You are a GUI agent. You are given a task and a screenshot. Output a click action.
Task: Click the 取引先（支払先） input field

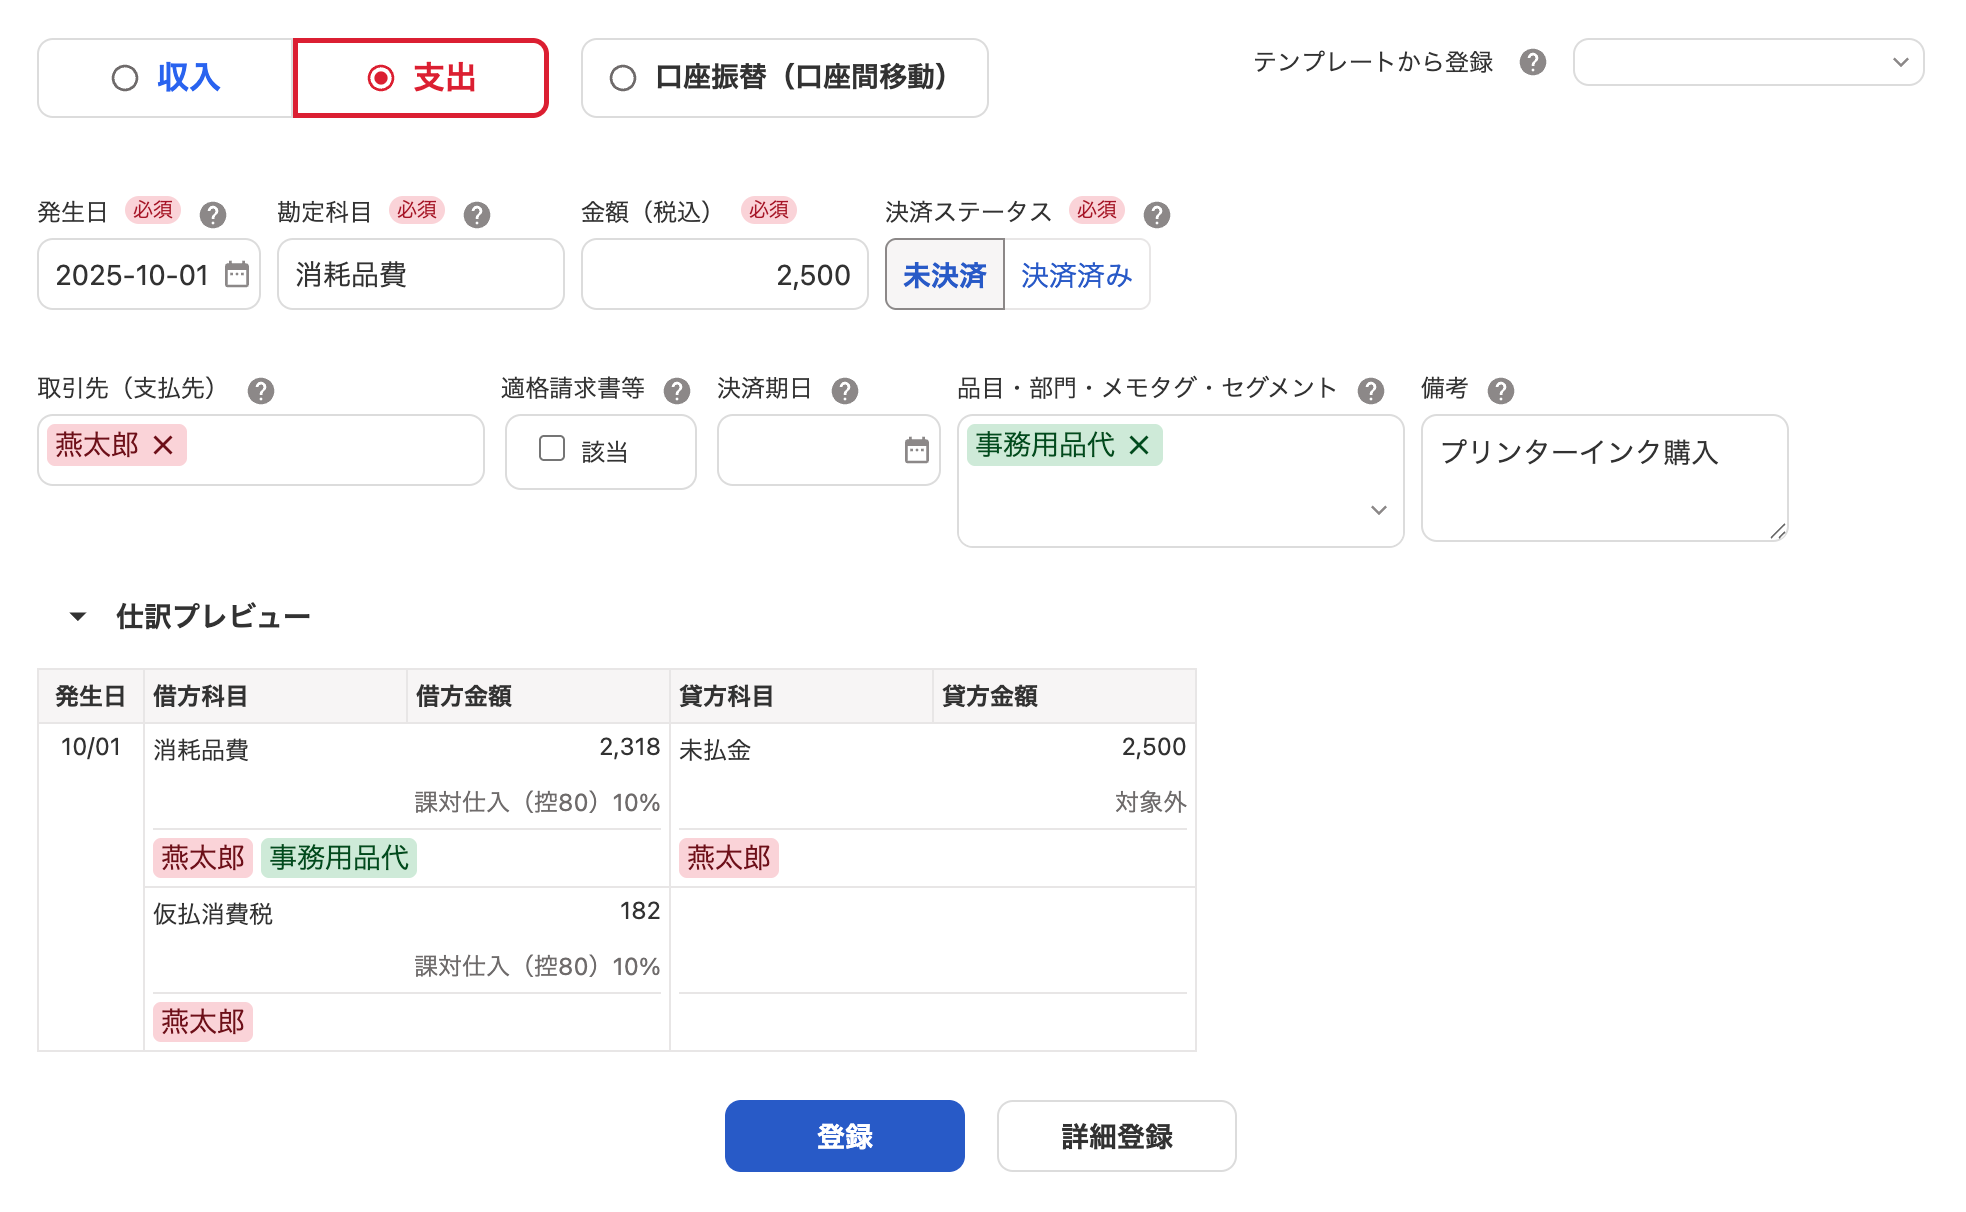pyautogui.click(x=261, y=450)
